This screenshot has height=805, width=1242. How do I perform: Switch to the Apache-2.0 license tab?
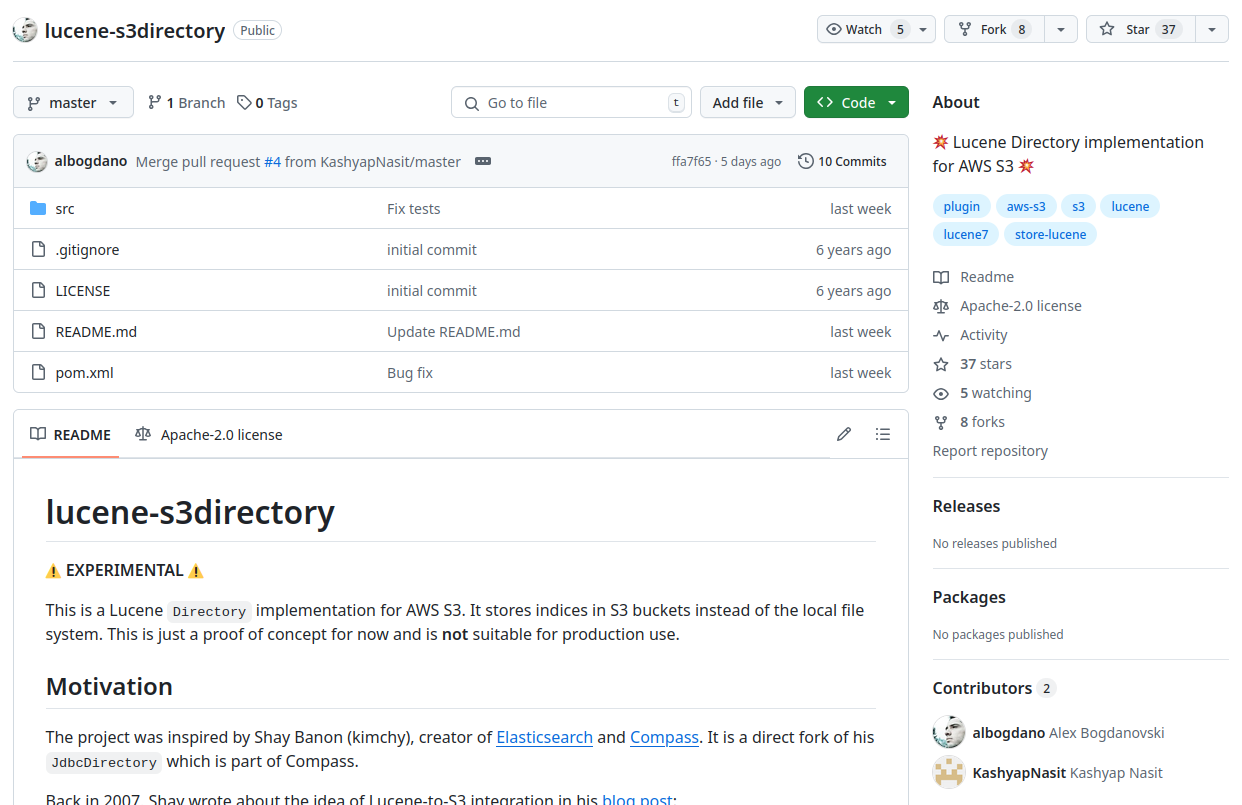point(209,434)
